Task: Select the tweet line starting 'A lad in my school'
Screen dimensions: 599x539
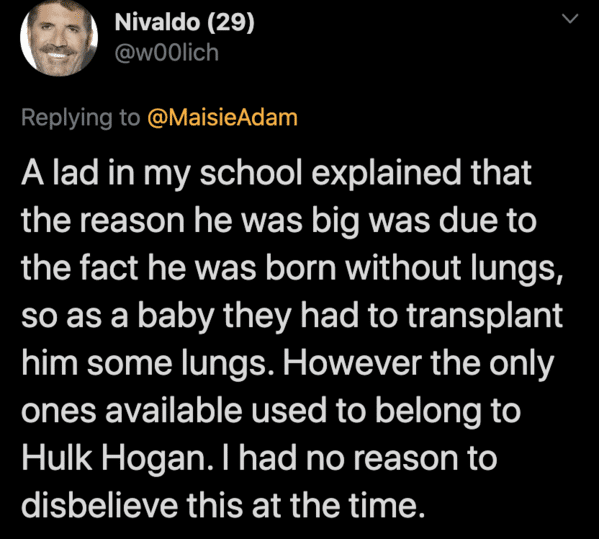Action: pos(276,174)
